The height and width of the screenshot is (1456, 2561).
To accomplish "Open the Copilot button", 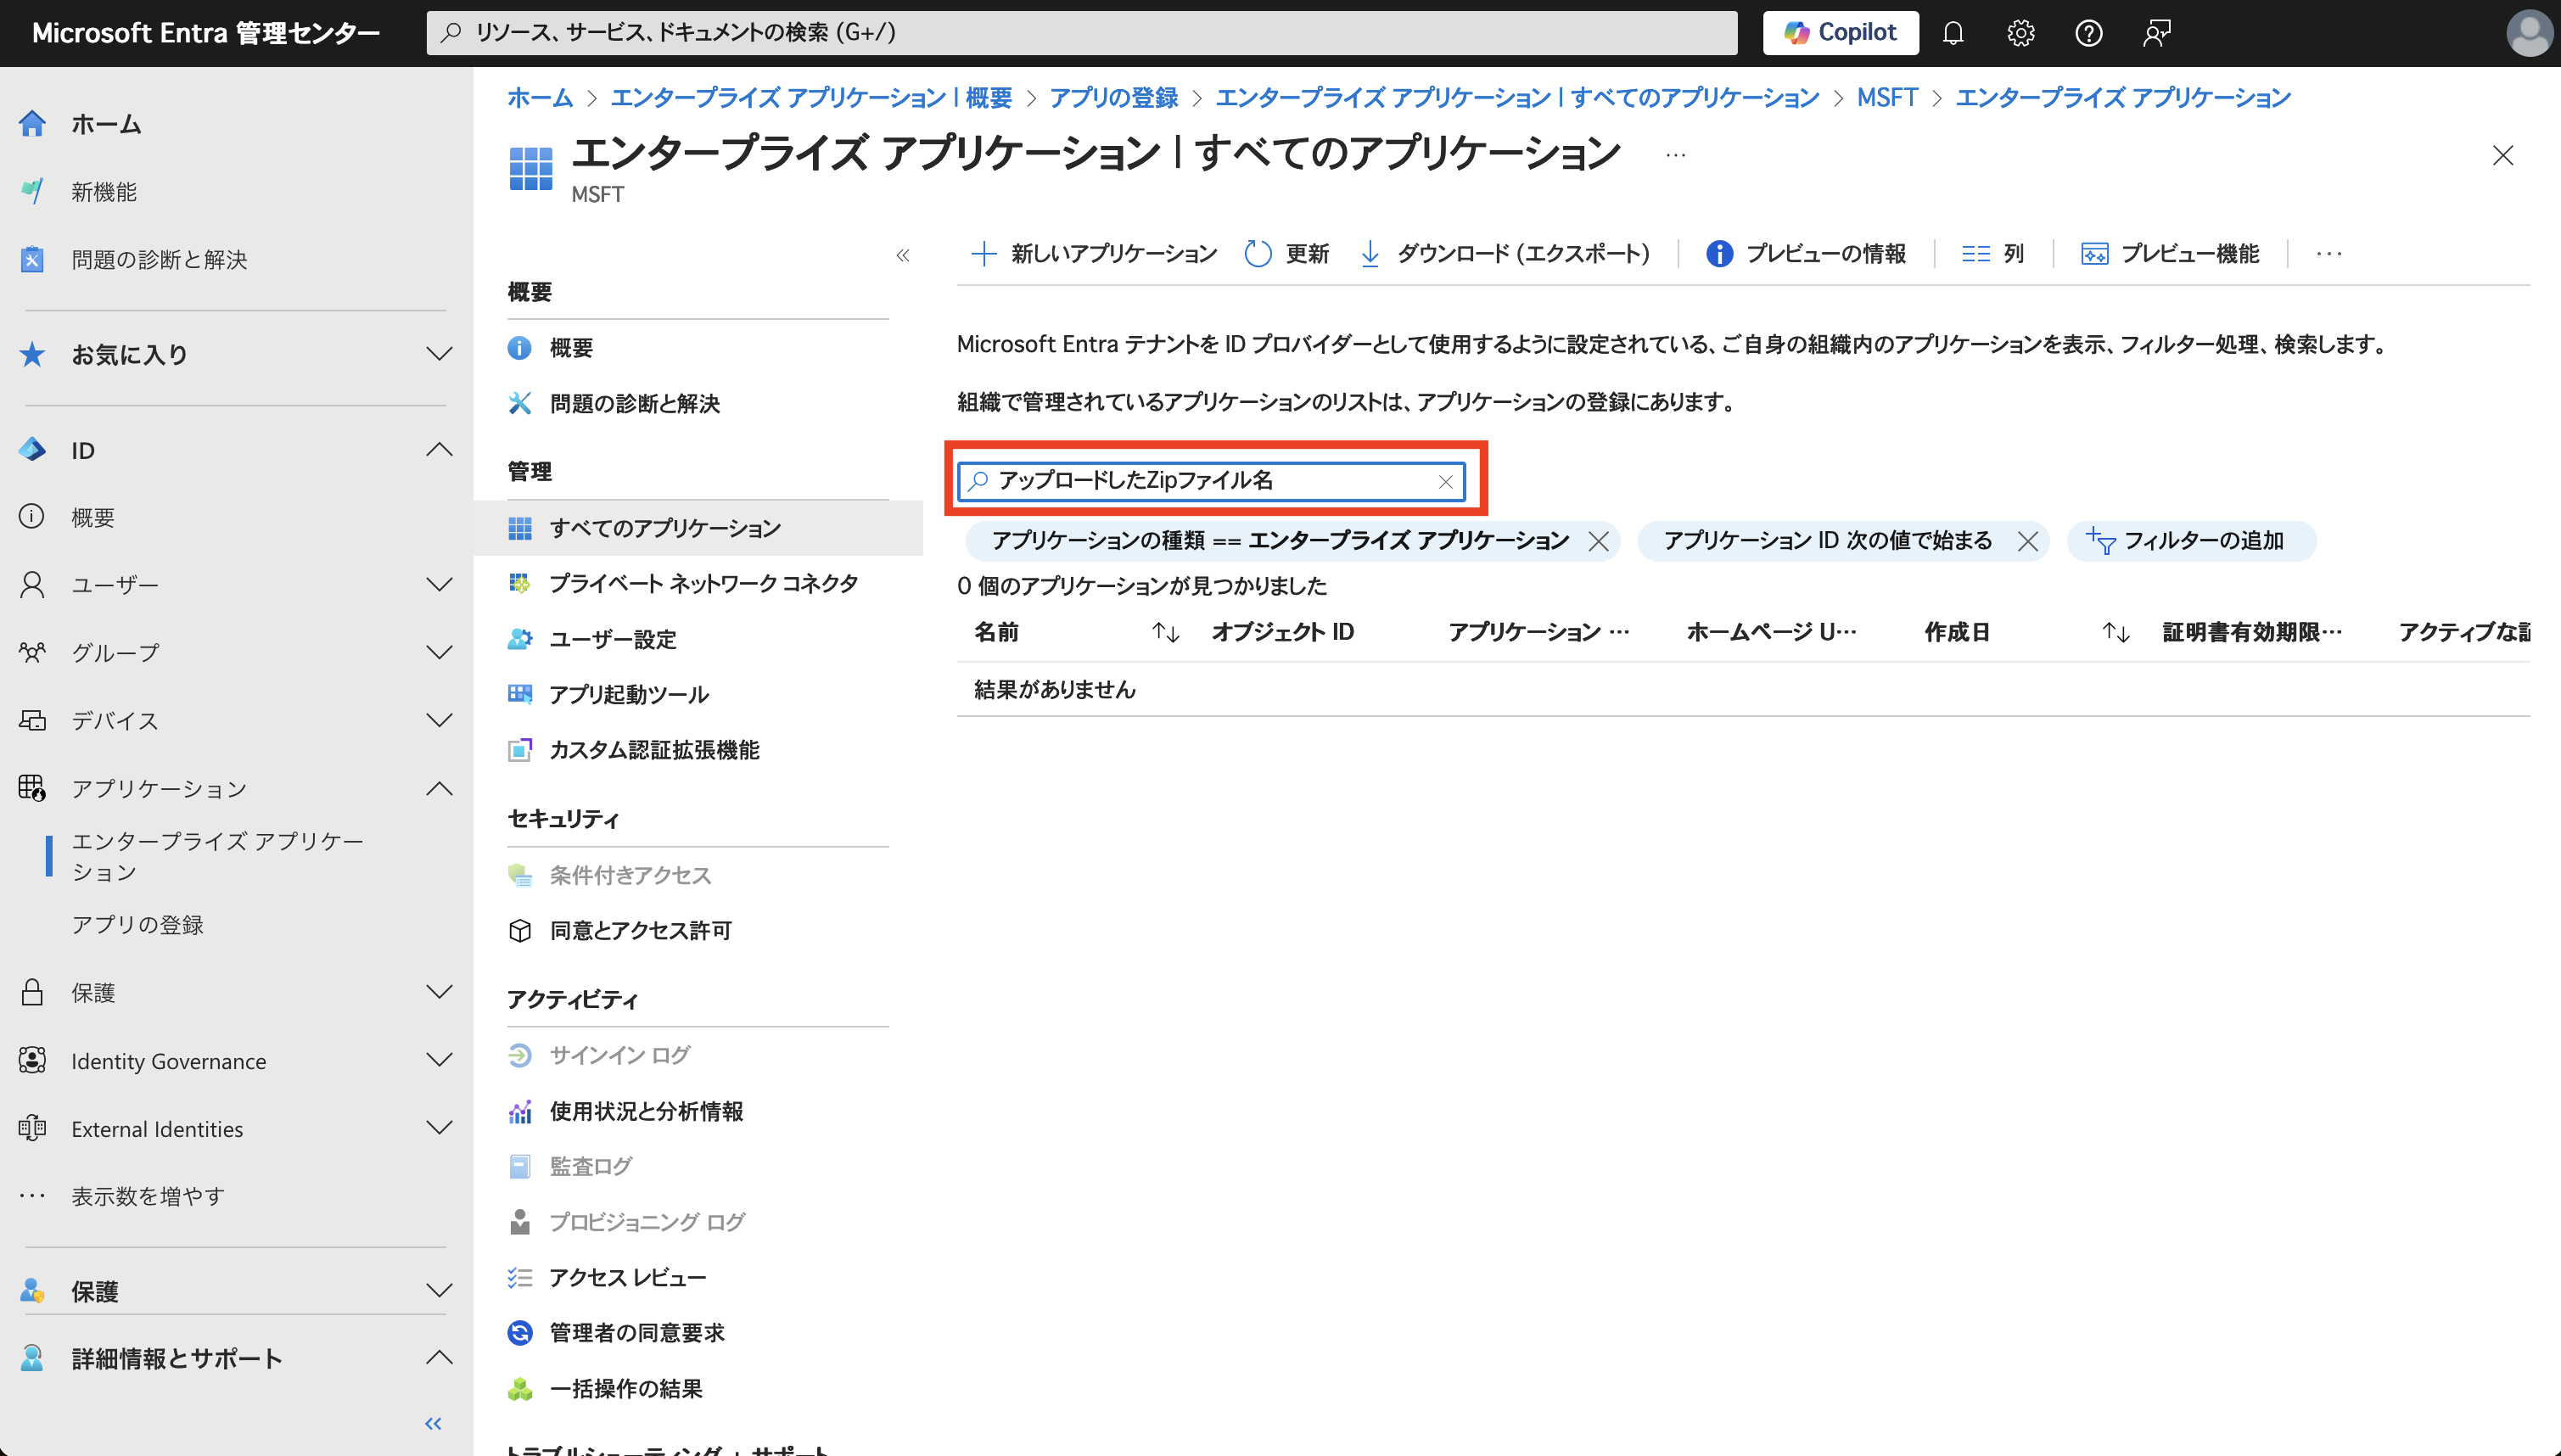I will [1840, 33].
